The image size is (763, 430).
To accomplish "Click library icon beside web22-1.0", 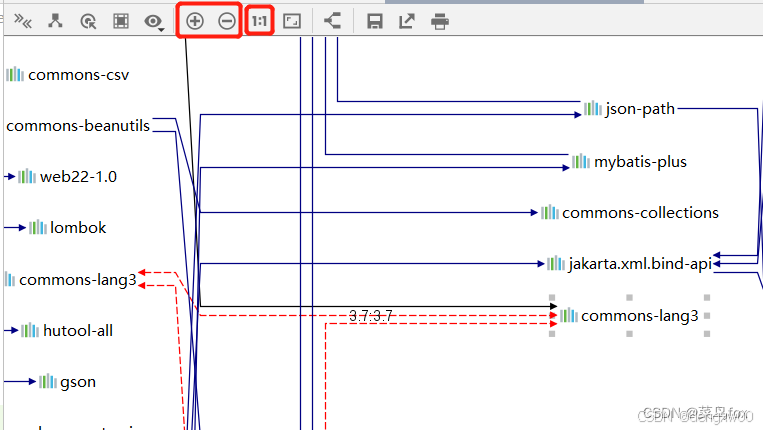I will [x=27, y=176].
